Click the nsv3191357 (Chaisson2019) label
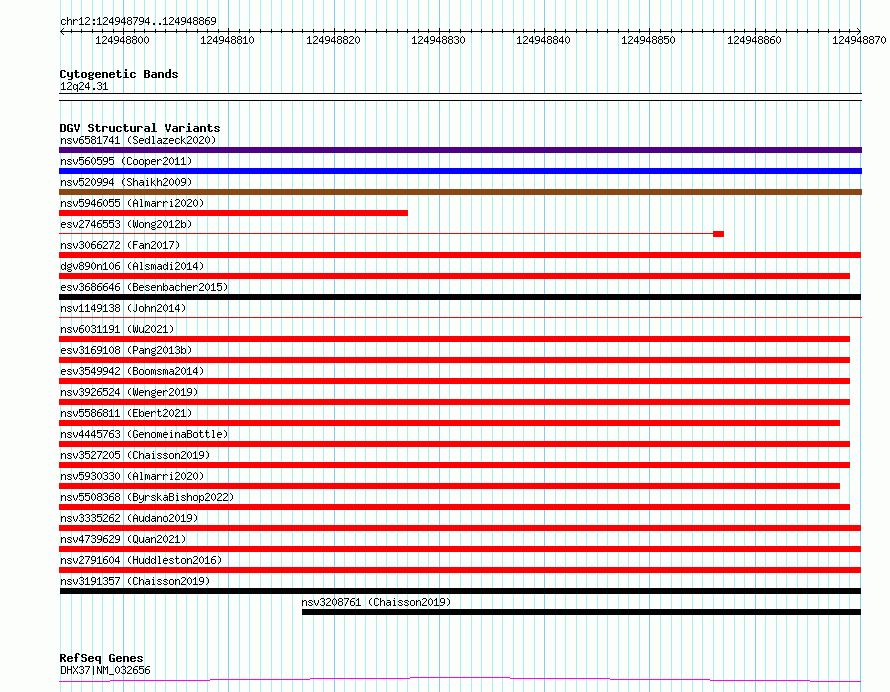This screenshot has height=692, width=890. tap(135, 581)
